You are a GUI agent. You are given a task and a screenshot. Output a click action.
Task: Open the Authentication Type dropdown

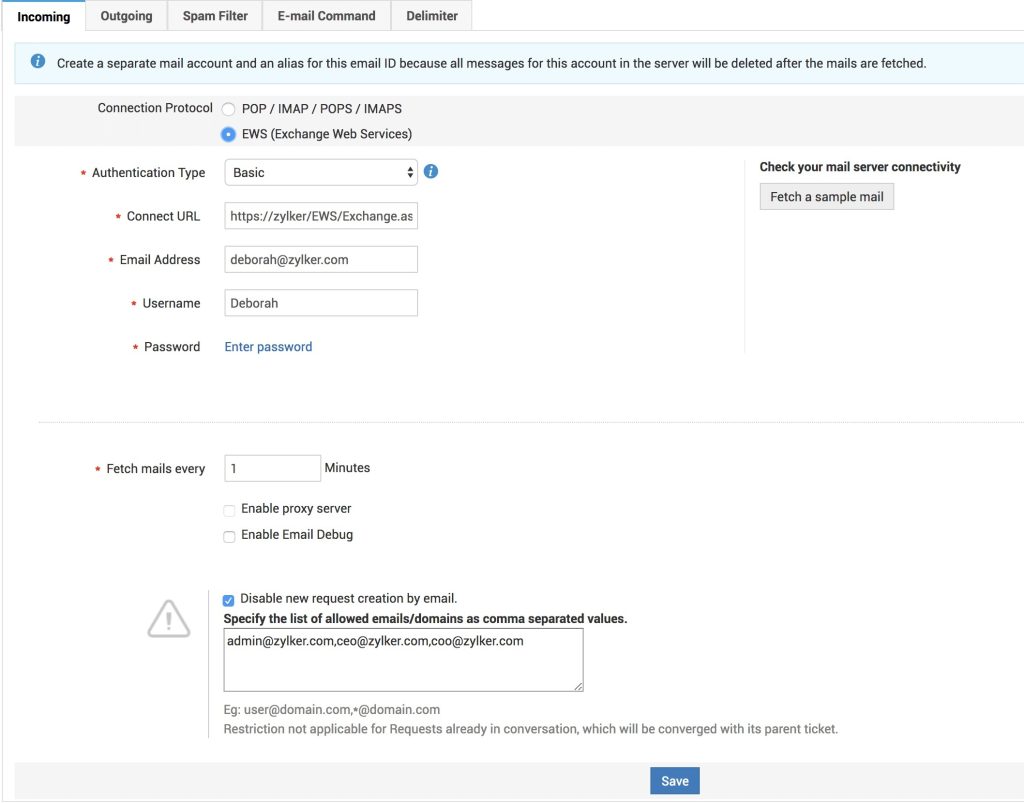(321, 172)
